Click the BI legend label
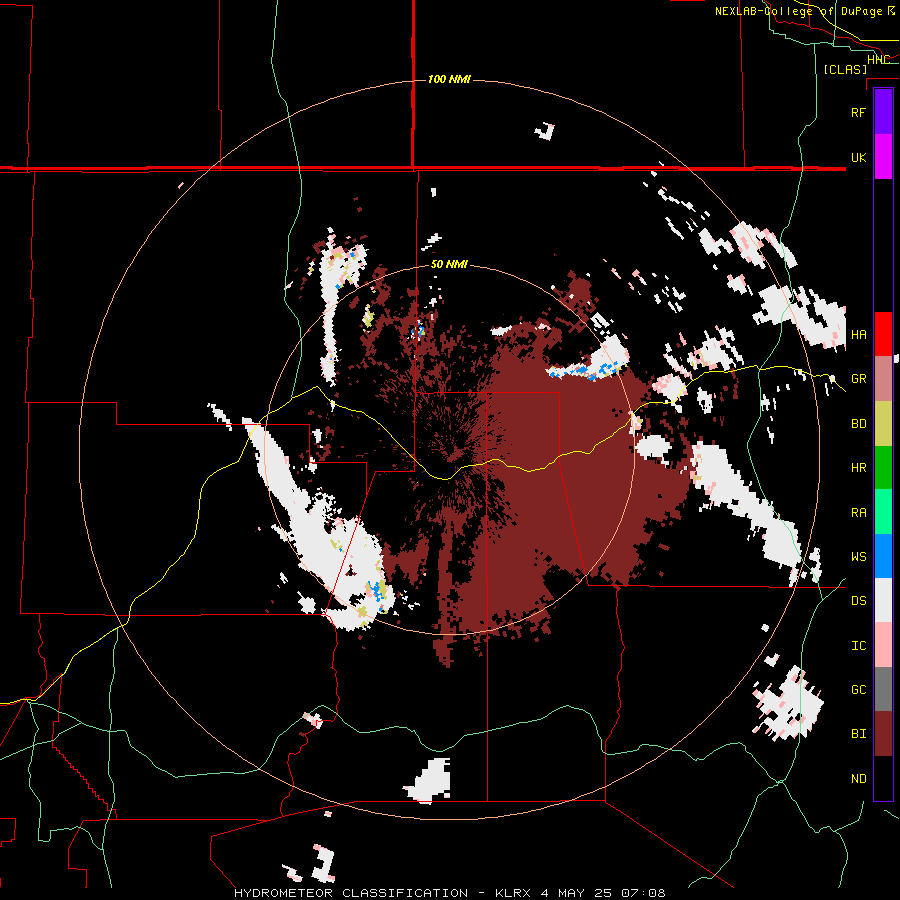Image resolution: width=900 pixels, height=900 pixels. [858, 734]
